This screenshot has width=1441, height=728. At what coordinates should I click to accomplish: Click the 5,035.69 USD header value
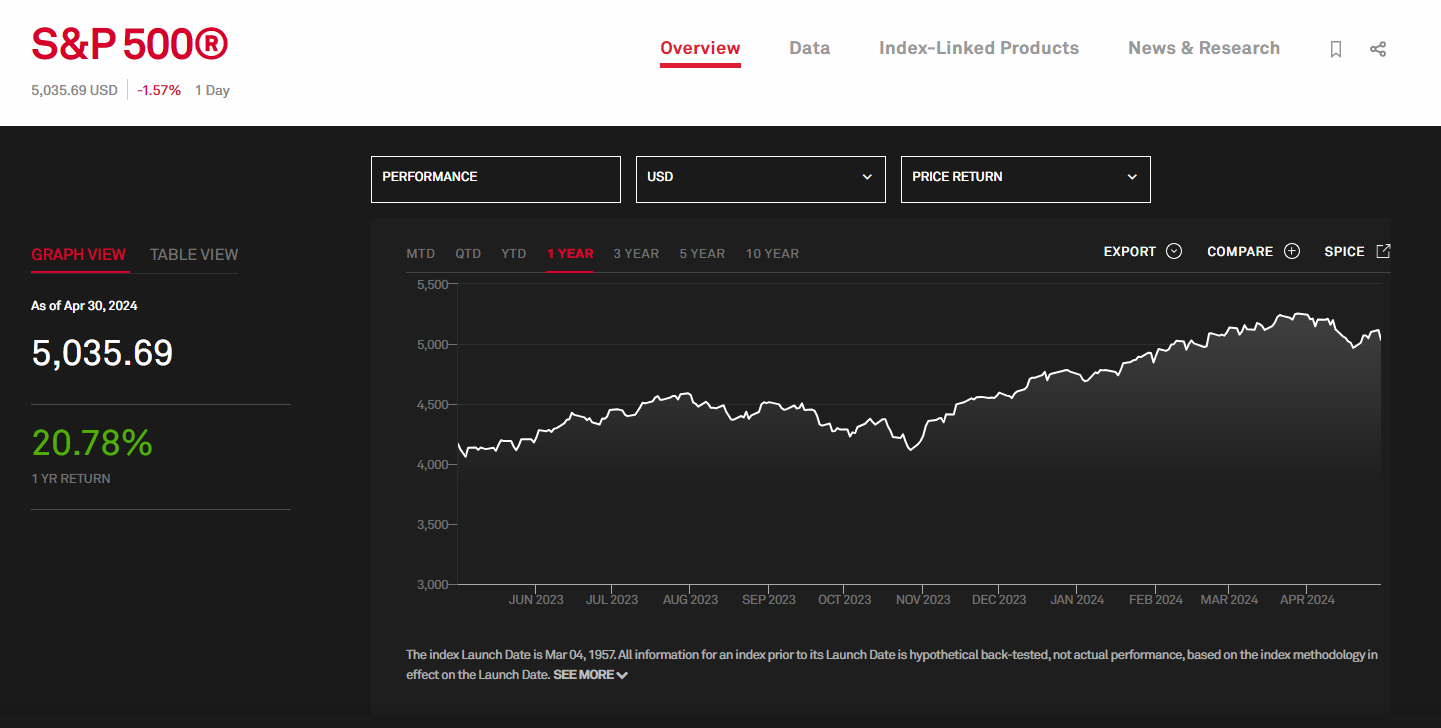tap(74, 91)
